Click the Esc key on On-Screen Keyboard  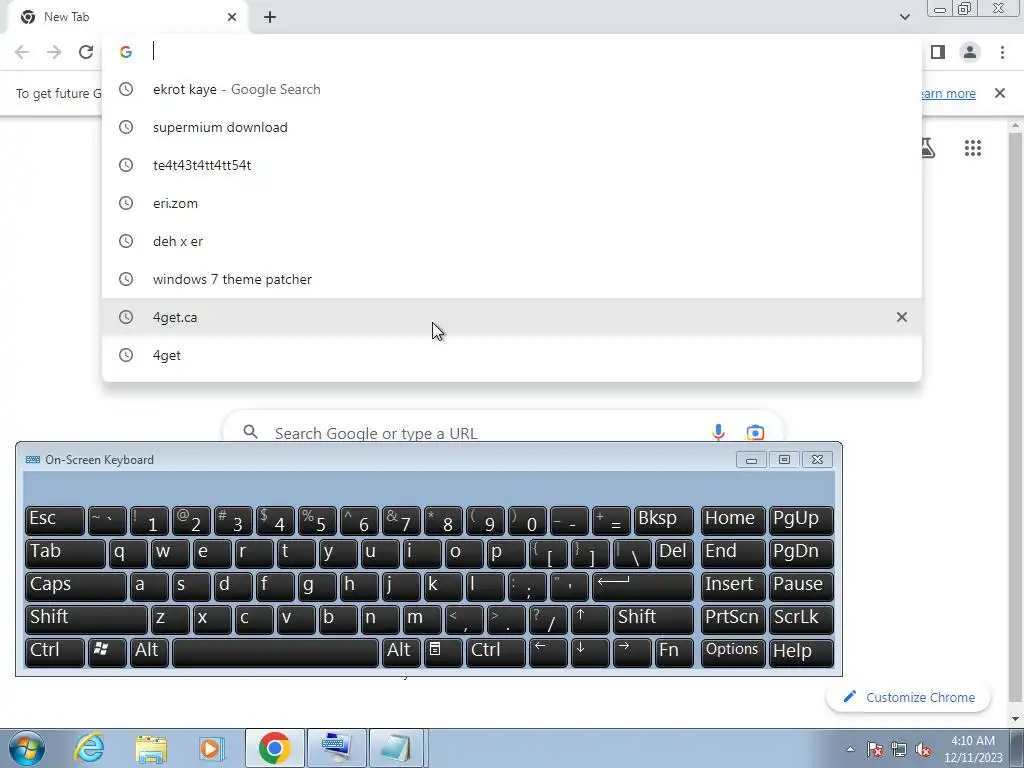point(55,520)
